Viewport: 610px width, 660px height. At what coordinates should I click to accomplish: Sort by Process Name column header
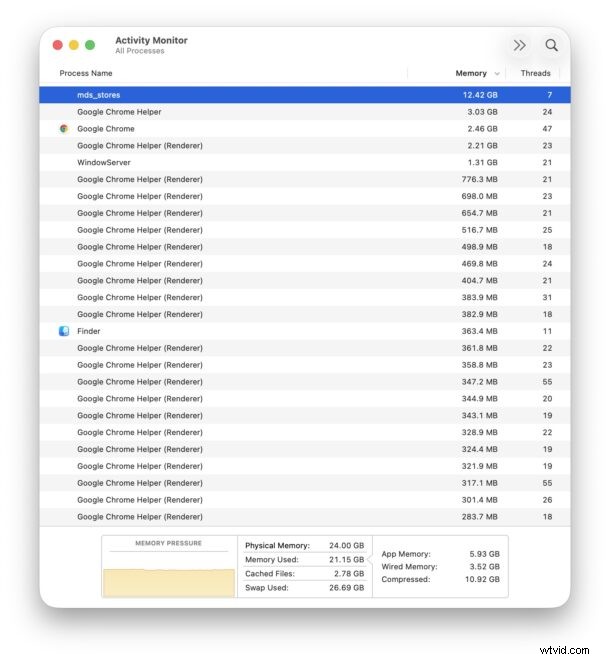pyautogui.click(x=86, y=73)
